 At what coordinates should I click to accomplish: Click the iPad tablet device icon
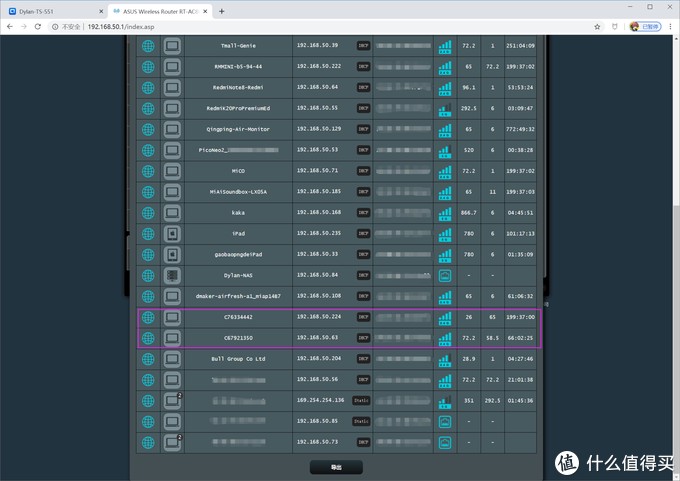pos(172,234)
